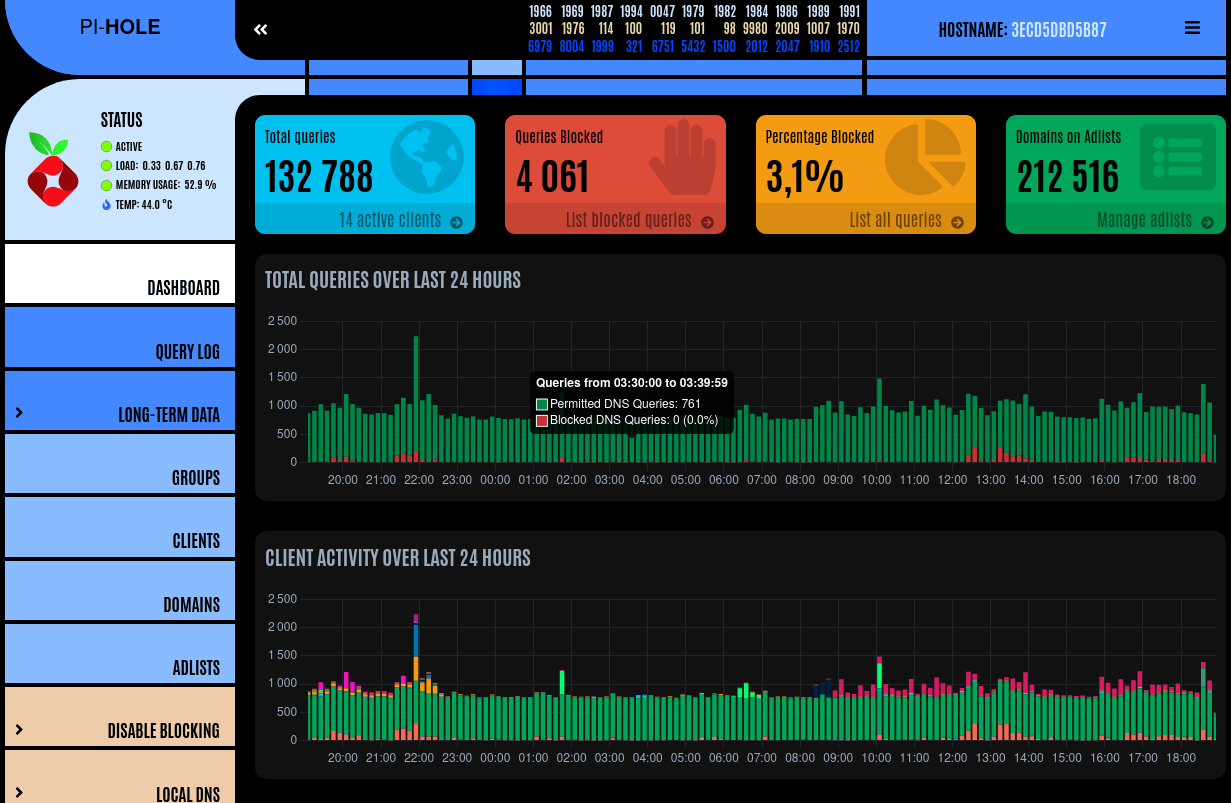Go to the Groups page
Image resolution: width=1231 pixels, height=803 pixels.
pyautogui.click(x=195, y=477)
